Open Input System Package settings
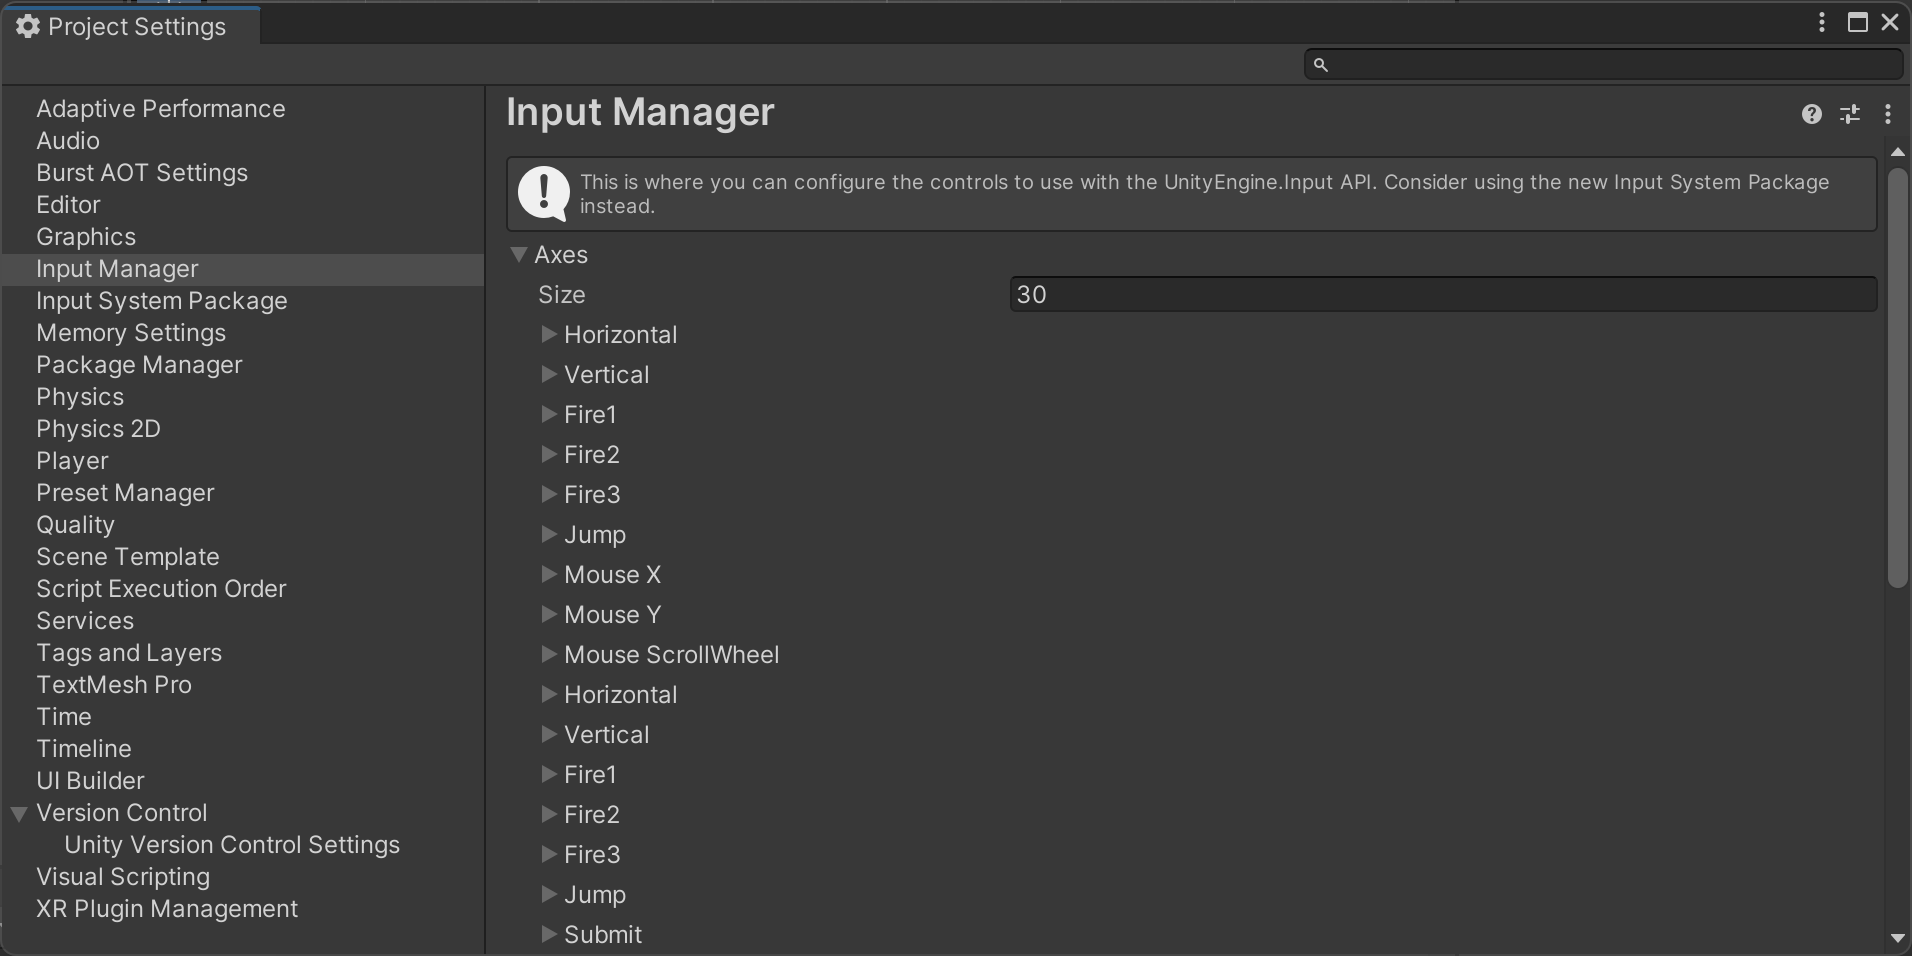Image resolution: width=1912 pixels, height=956 pixels. pyautogui.click(x=162, y=300)
